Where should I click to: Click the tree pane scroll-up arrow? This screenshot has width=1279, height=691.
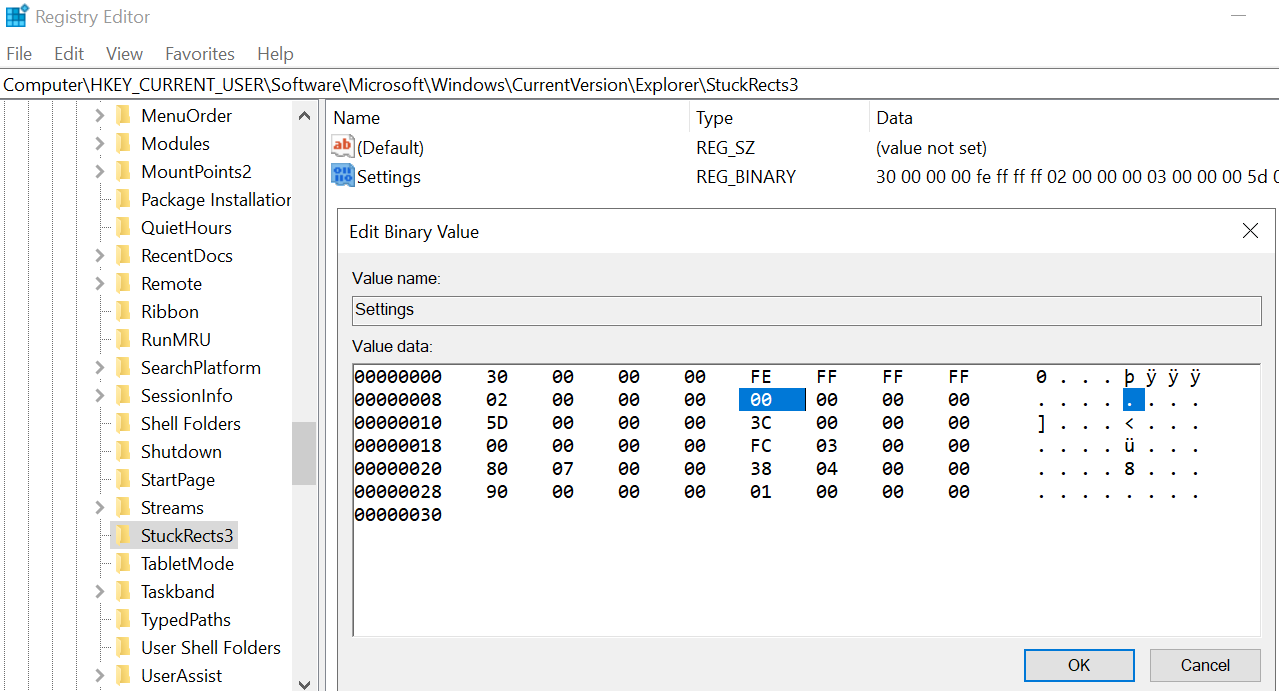pyautogui.click(x=305, y=116)
